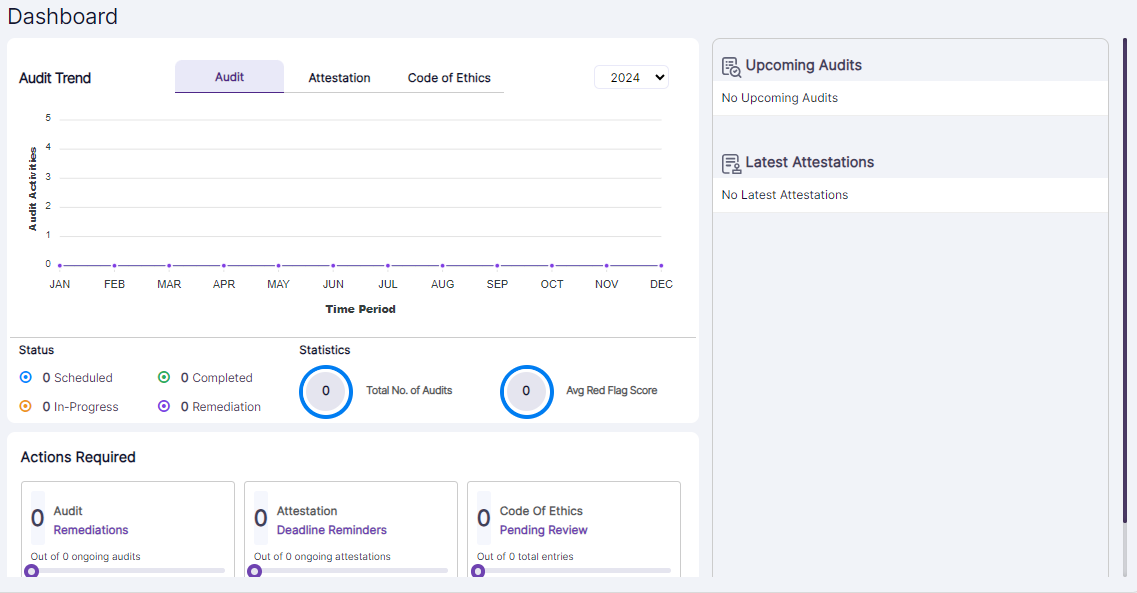
Task: Open the 2024 year dropdown
Action: coord(631,77)
